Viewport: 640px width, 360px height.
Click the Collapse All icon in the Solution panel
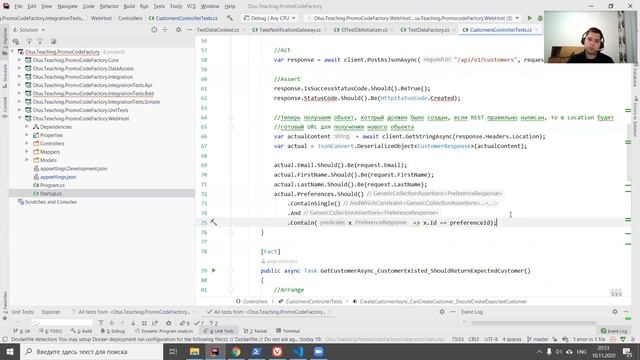tap(165, 30)
